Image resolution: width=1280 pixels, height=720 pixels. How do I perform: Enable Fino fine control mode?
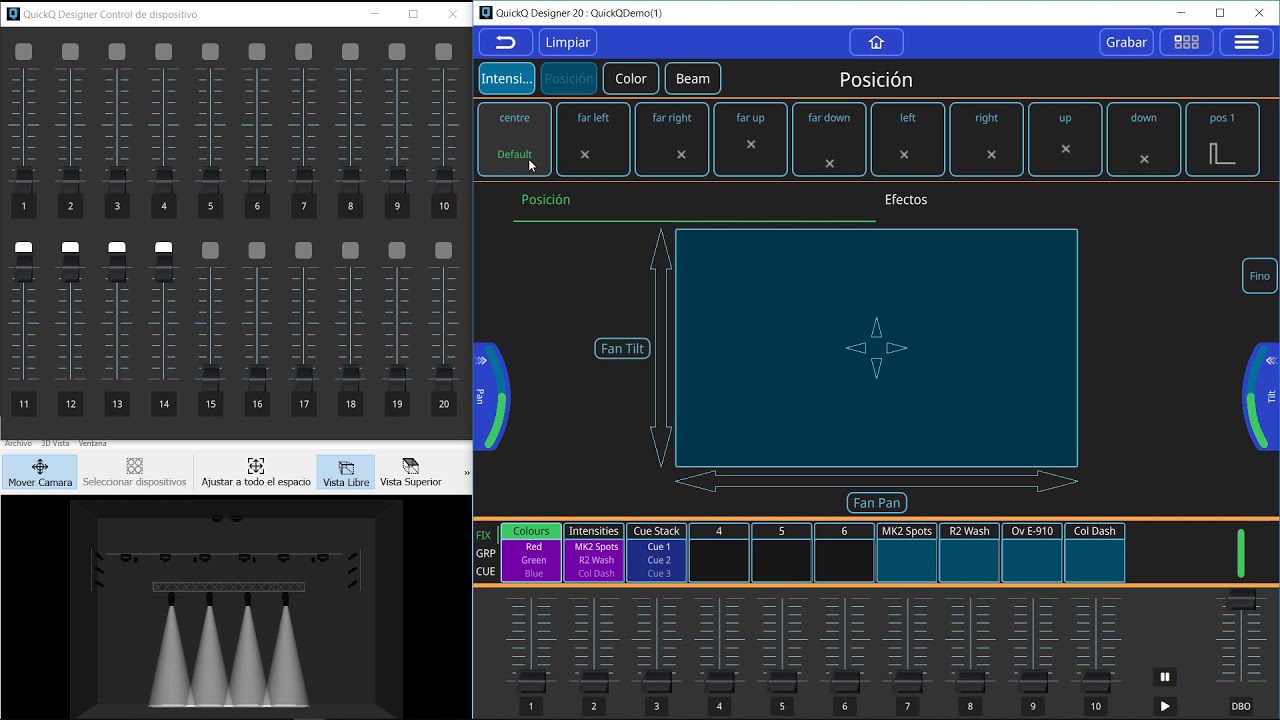1259,276
